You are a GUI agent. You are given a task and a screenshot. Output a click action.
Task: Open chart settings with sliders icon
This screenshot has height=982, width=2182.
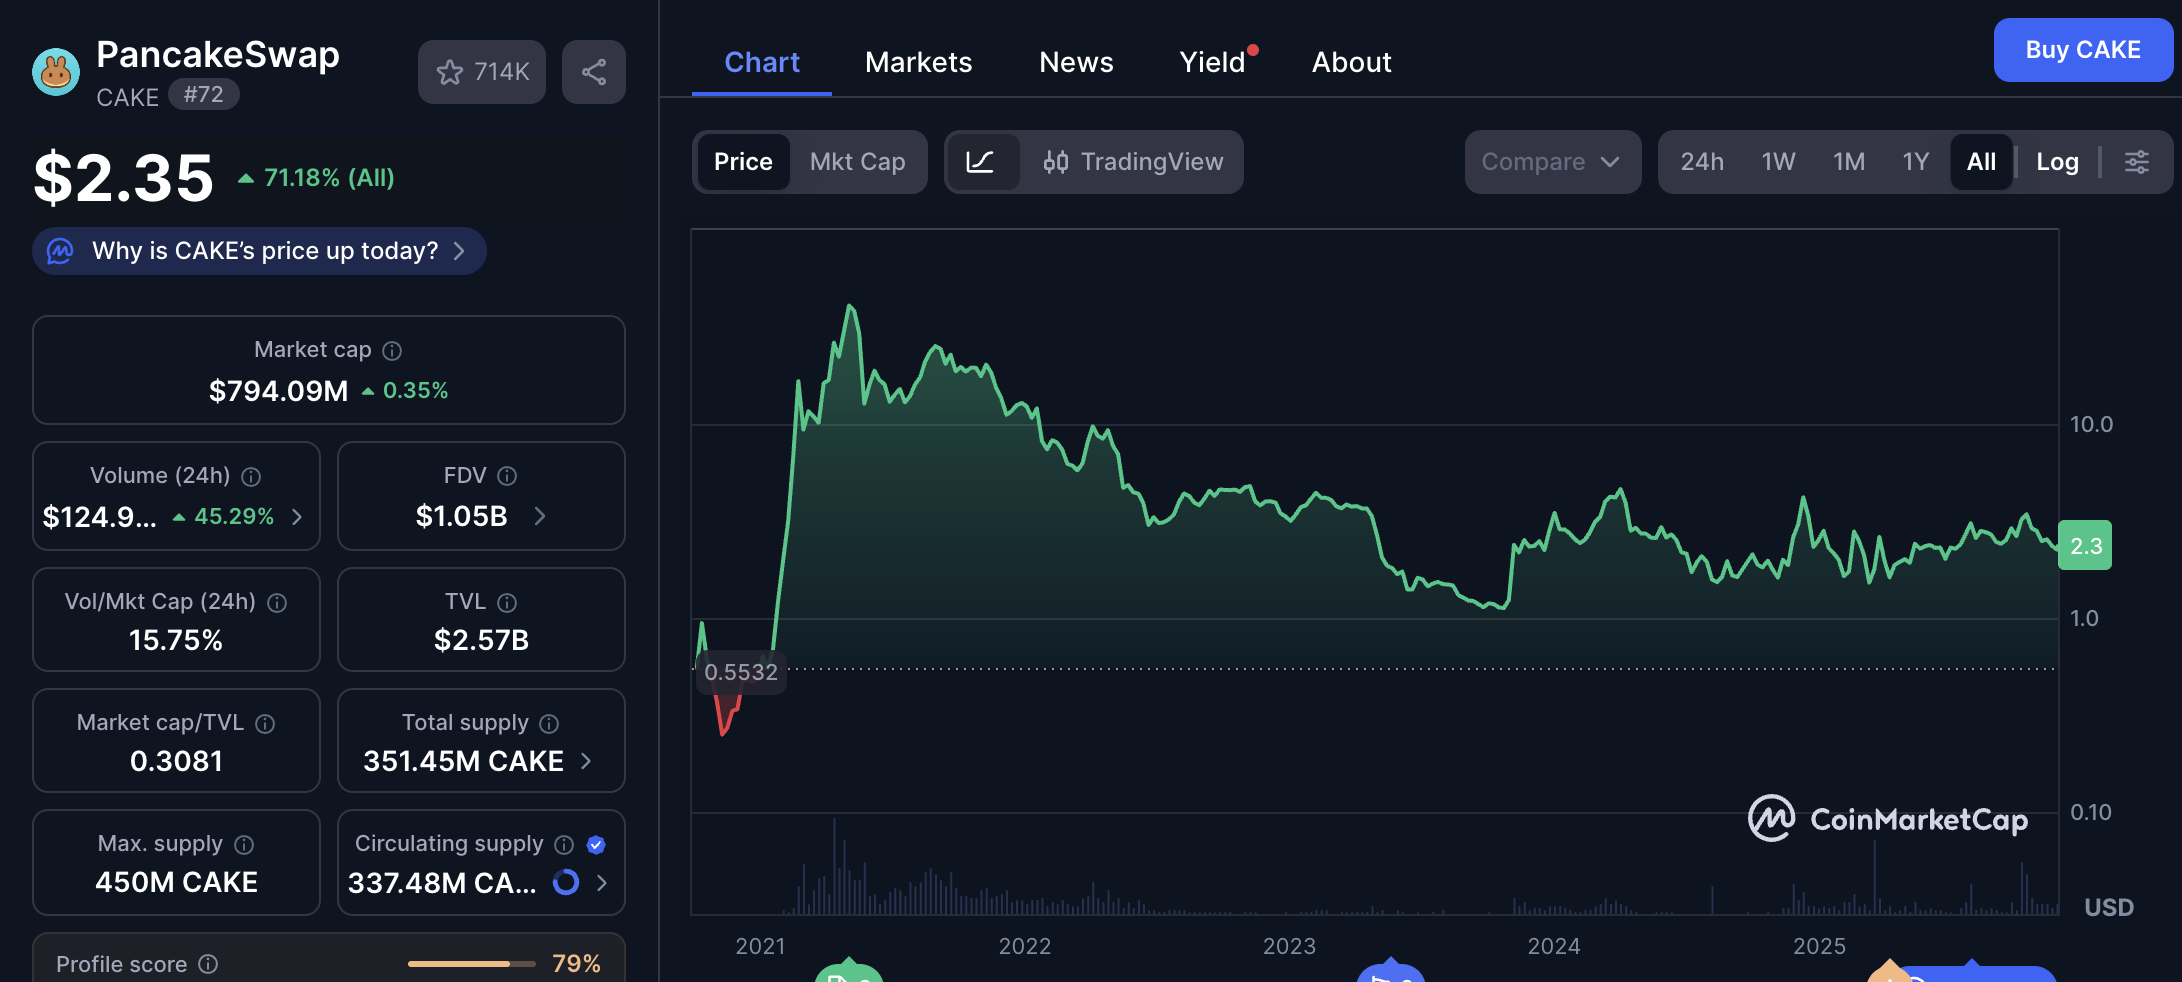(x=2137, y=161)
